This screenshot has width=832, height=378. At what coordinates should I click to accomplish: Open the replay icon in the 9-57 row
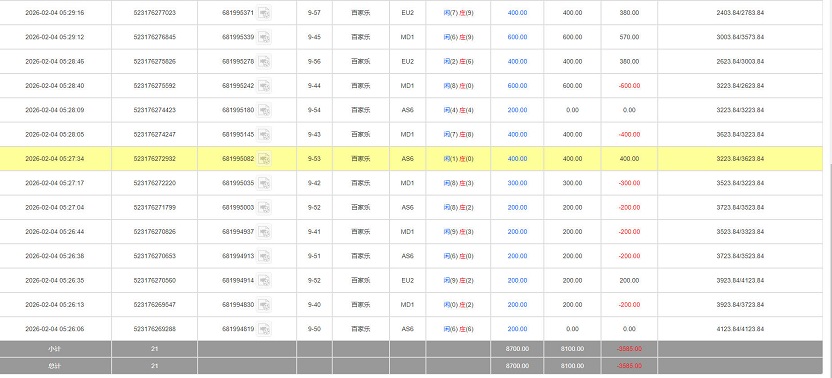[x=264, y=12]
